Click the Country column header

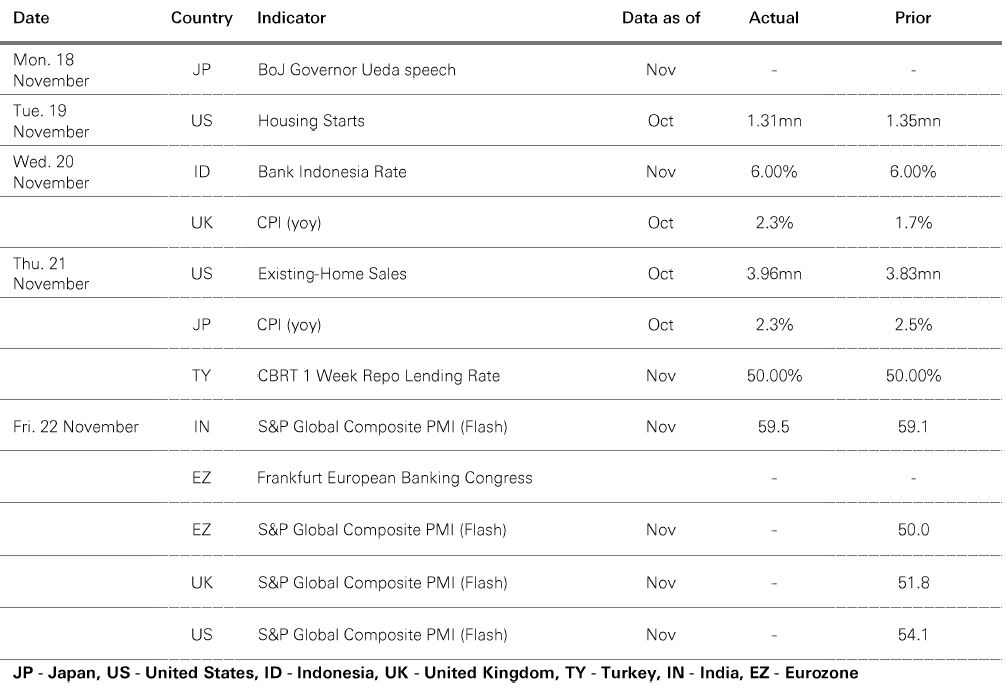point(201,18)
